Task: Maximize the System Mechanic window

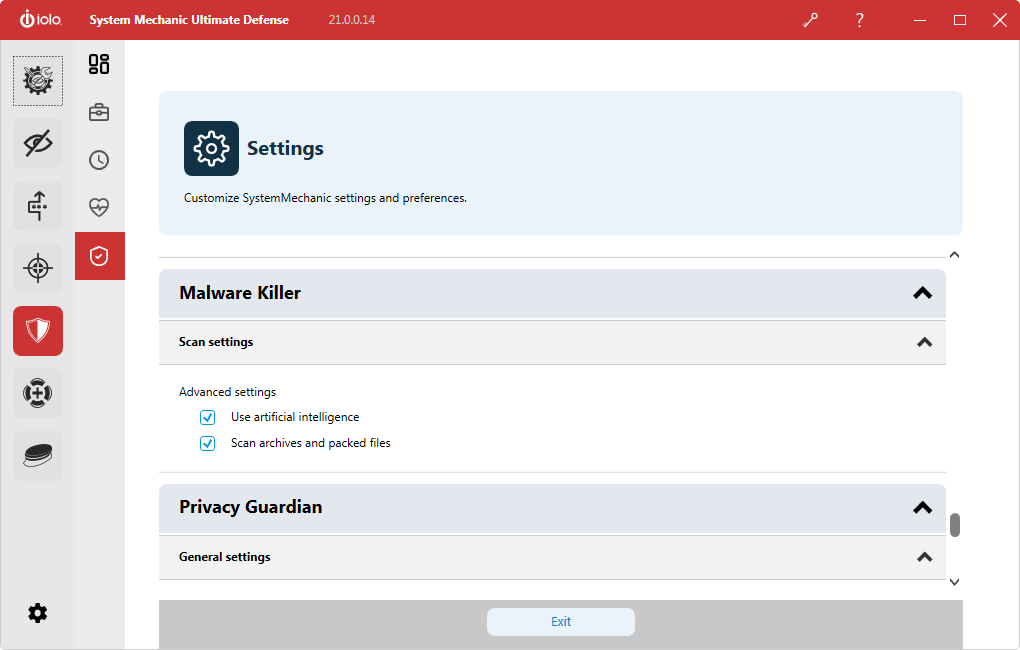Action: (960, 20)
